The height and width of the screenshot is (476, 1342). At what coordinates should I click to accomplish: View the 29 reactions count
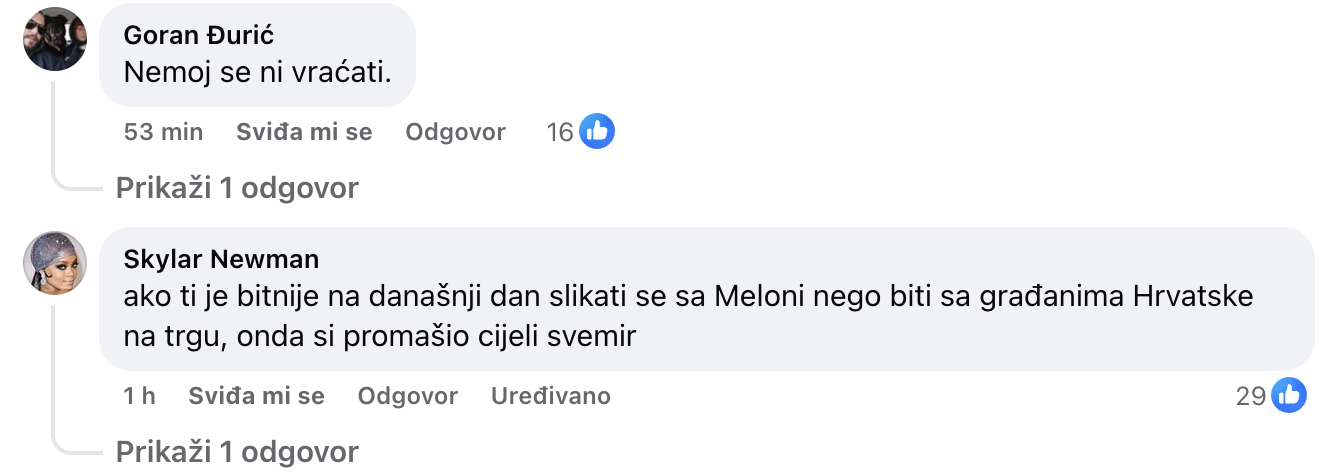pyautogui.click(x=1251, y=396)
